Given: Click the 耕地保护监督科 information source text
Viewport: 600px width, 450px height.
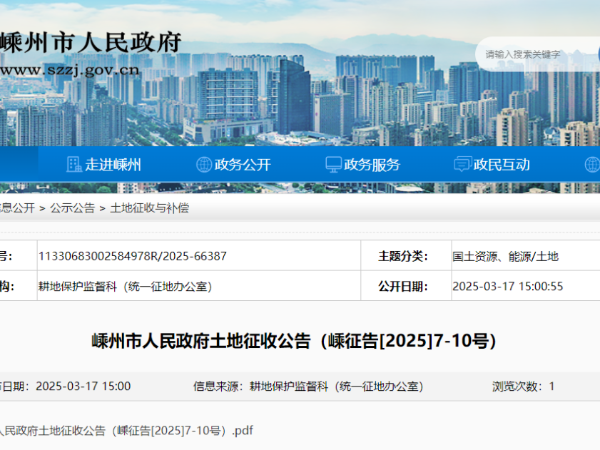Looking at the screenshot, I should pyautogui.click(x=335, y=386).
